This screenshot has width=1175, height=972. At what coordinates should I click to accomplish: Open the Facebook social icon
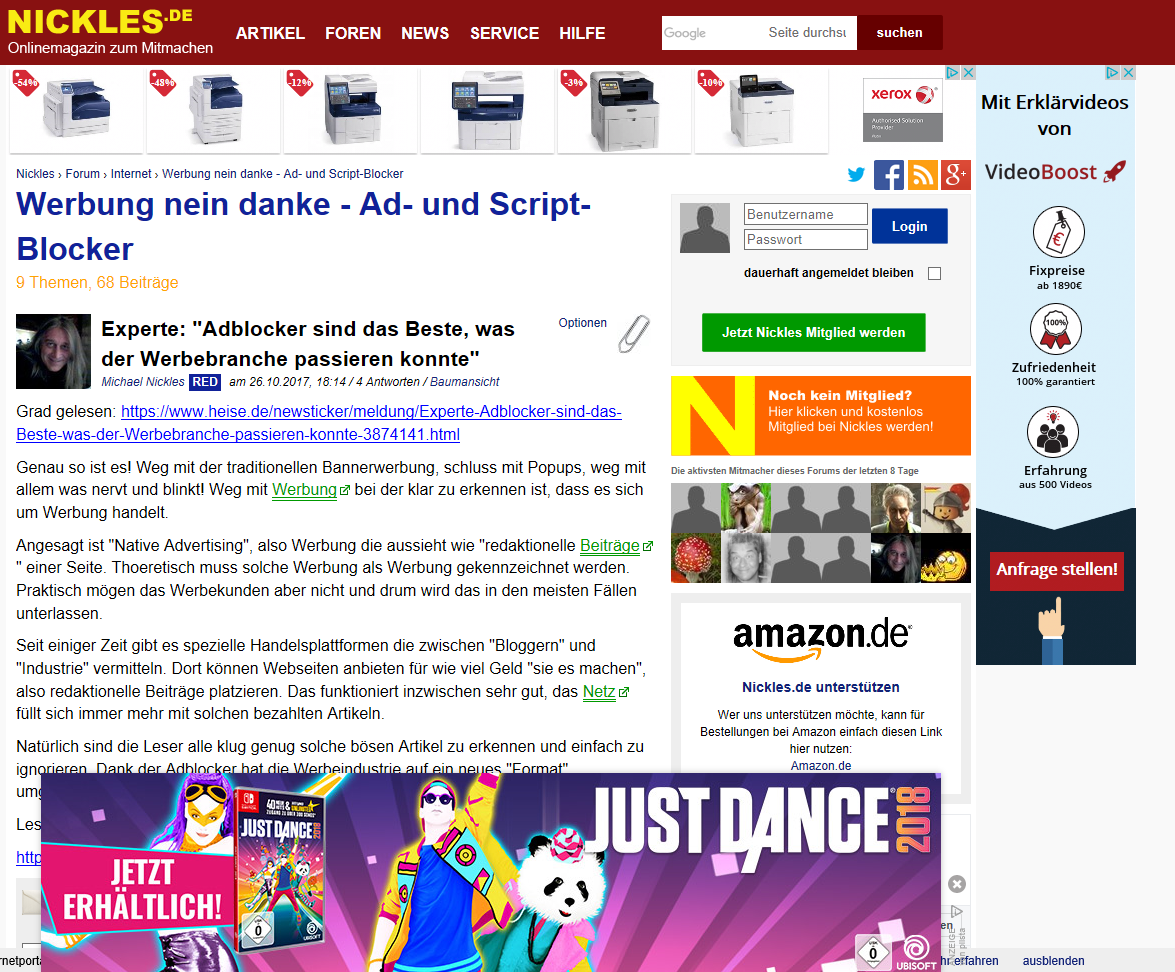[889, 175]
